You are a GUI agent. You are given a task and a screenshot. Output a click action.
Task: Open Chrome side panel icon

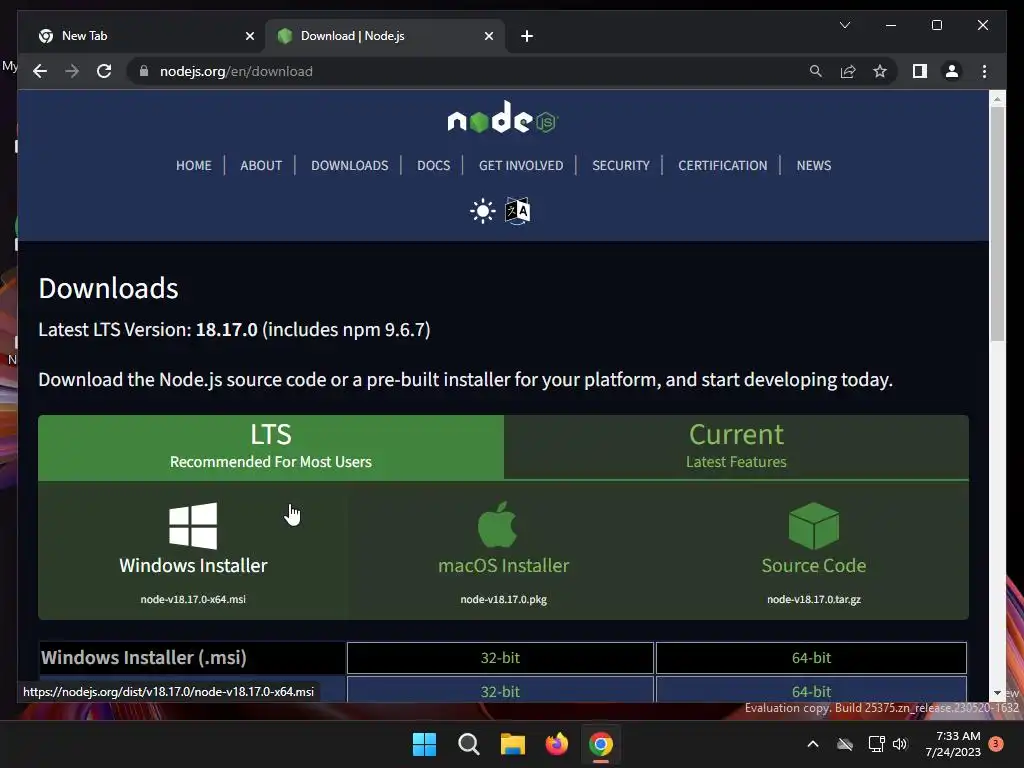[x=920, y=71]
